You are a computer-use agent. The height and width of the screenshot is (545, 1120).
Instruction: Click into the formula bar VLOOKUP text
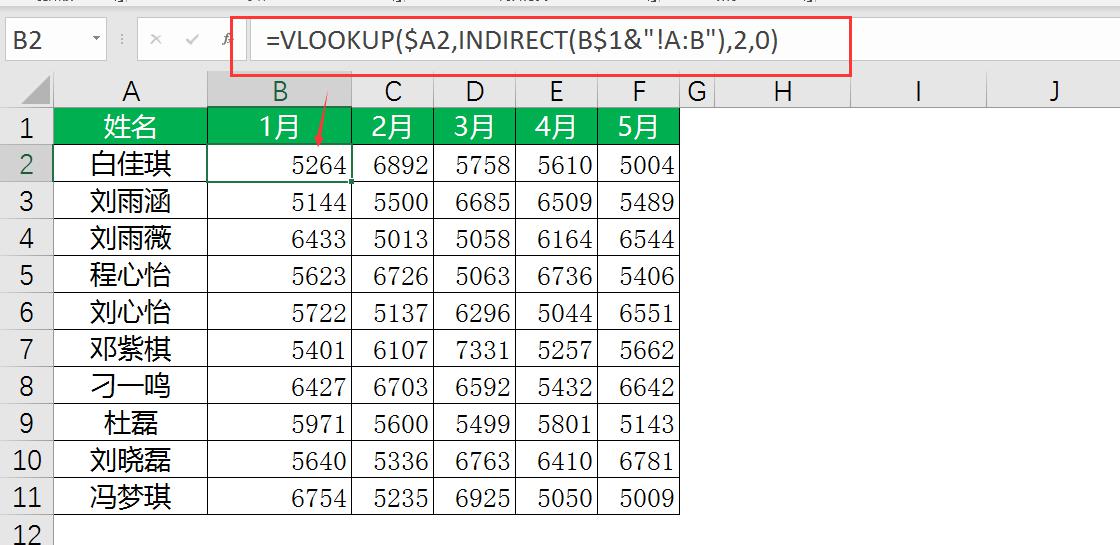521,41
